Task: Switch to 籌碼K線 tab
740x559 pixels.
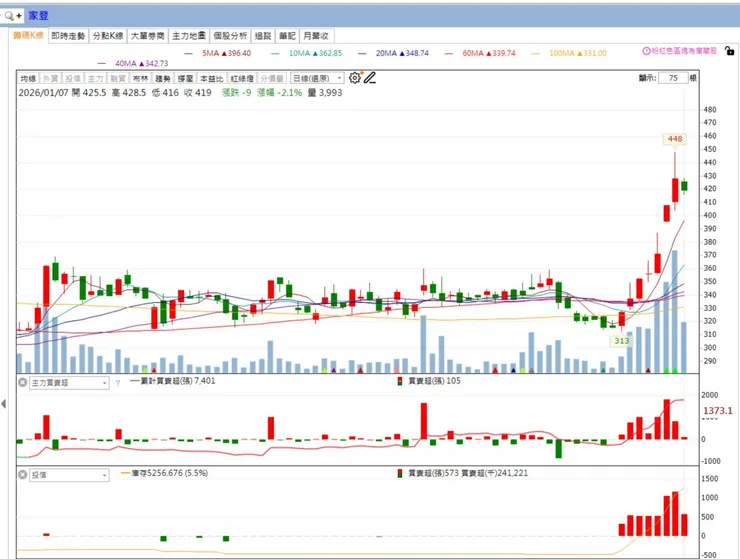Action: (x=28, y=36)
